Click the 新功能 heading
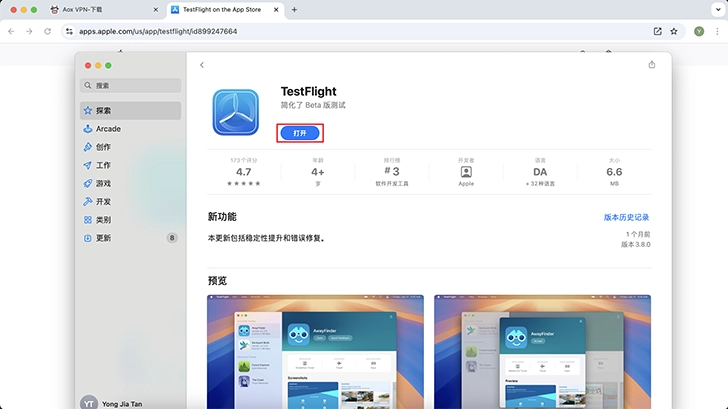This screenshot has height=409, width=728. (222, 217)
